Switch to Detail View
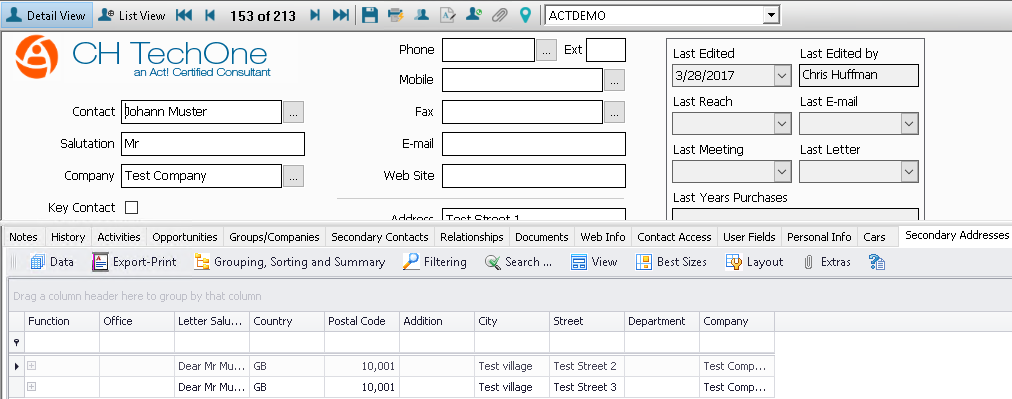The width and height of the screenshot is (1012, 399). coord(46,15)
